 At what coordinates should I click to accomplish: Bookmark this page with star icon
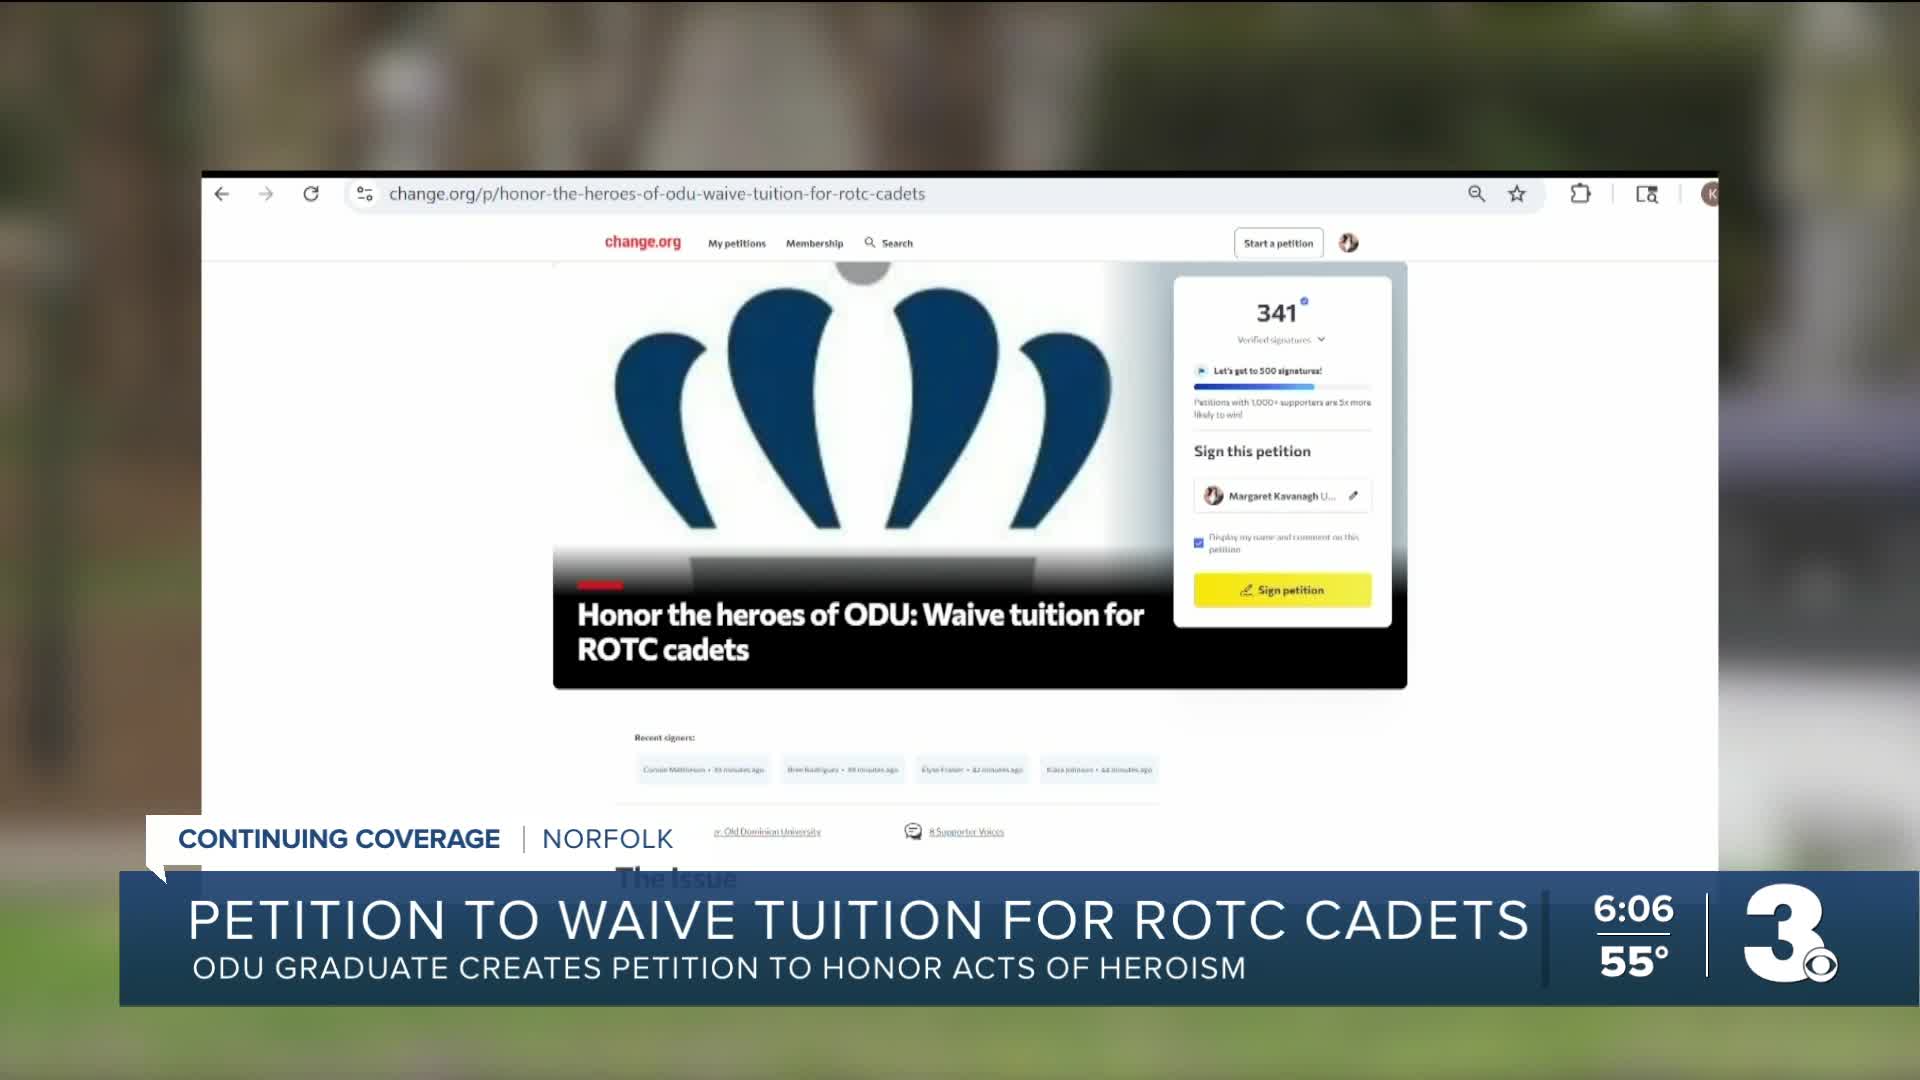click(1517, 194)
